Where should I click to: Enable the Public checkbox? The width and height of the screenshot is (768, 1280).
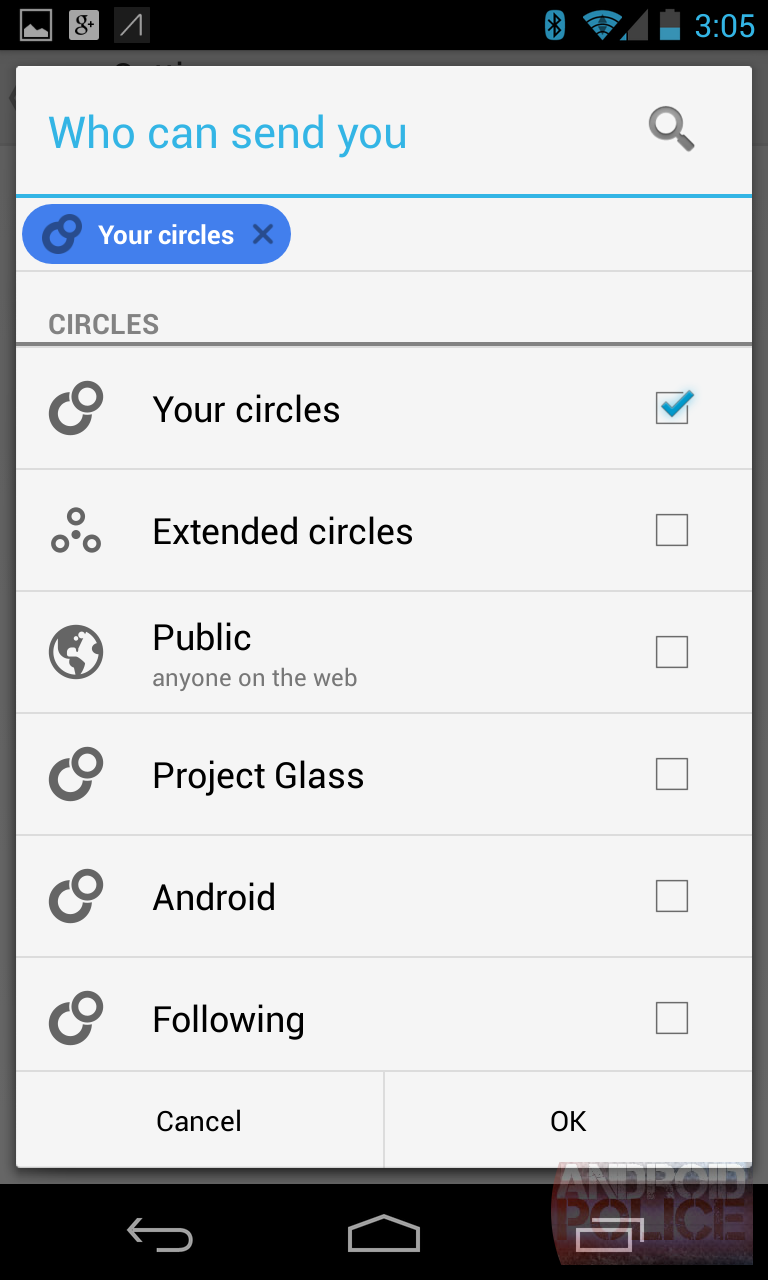[x=672, y=652]
